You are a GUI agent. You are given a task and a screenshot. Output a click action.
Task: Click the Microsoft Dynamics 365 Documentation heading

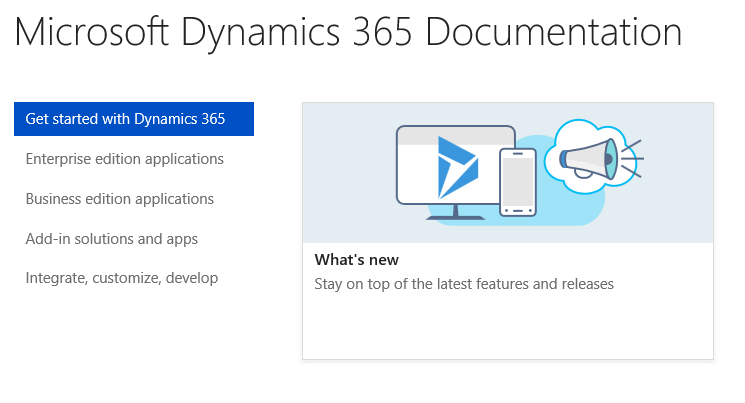click(348, 32)
